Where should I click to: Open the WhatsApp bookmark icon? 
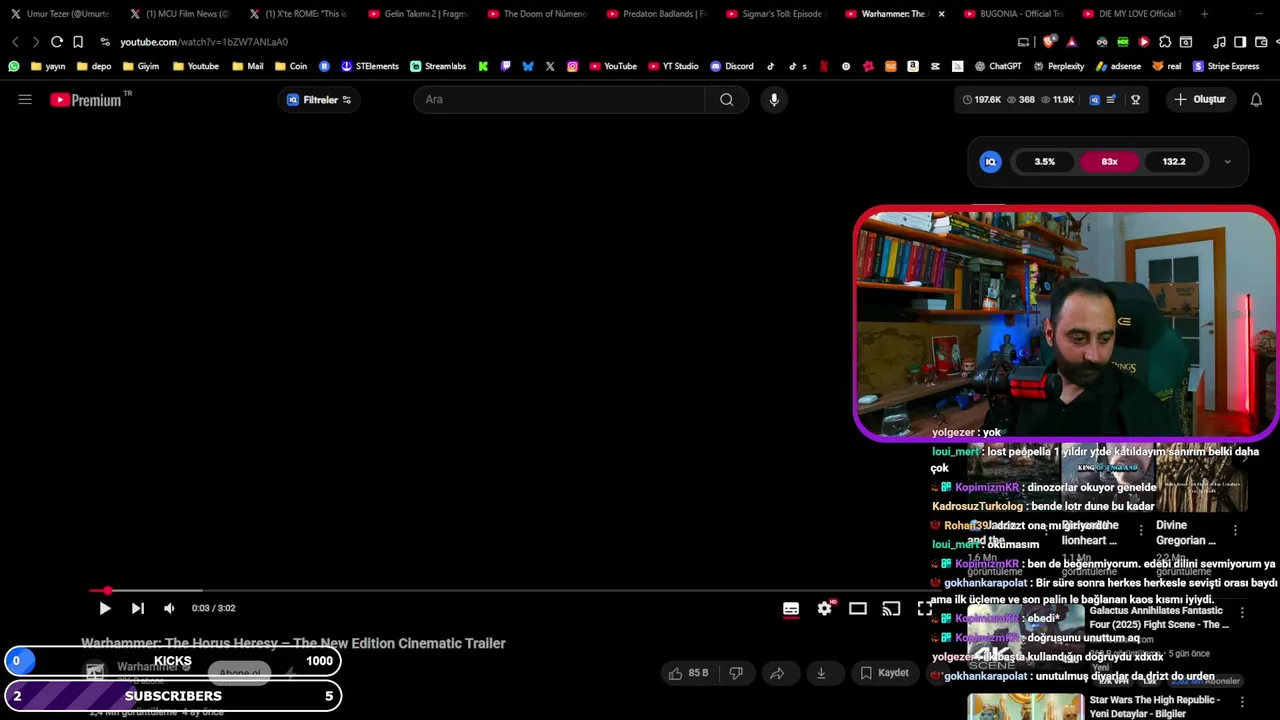click(13, 66)
